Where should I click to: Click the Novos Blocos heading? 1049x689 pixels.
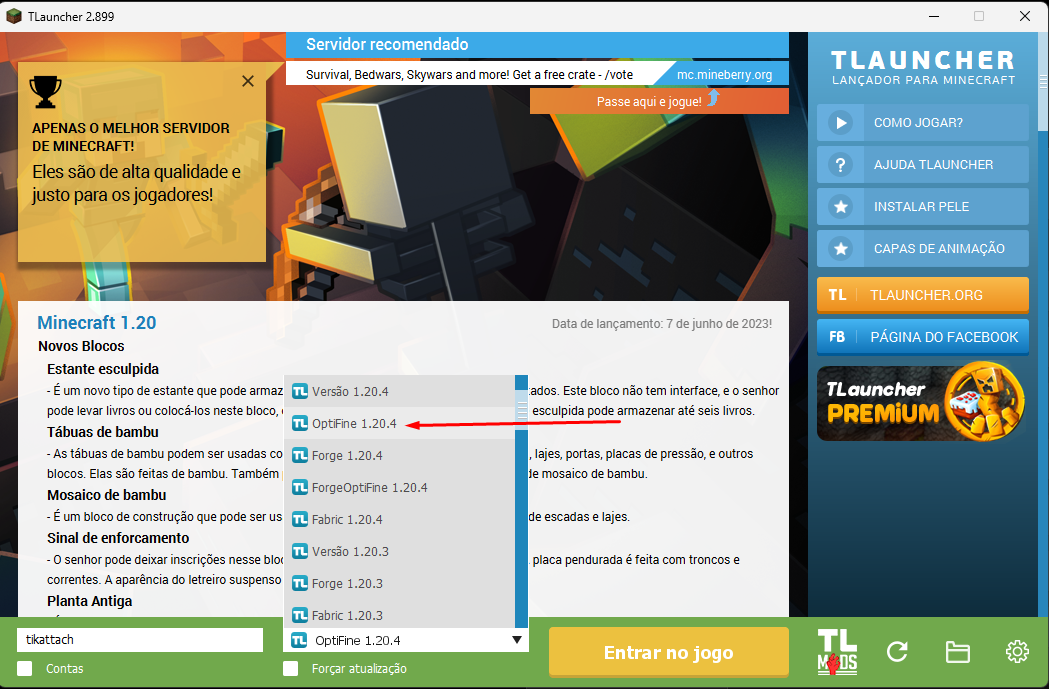81,346
